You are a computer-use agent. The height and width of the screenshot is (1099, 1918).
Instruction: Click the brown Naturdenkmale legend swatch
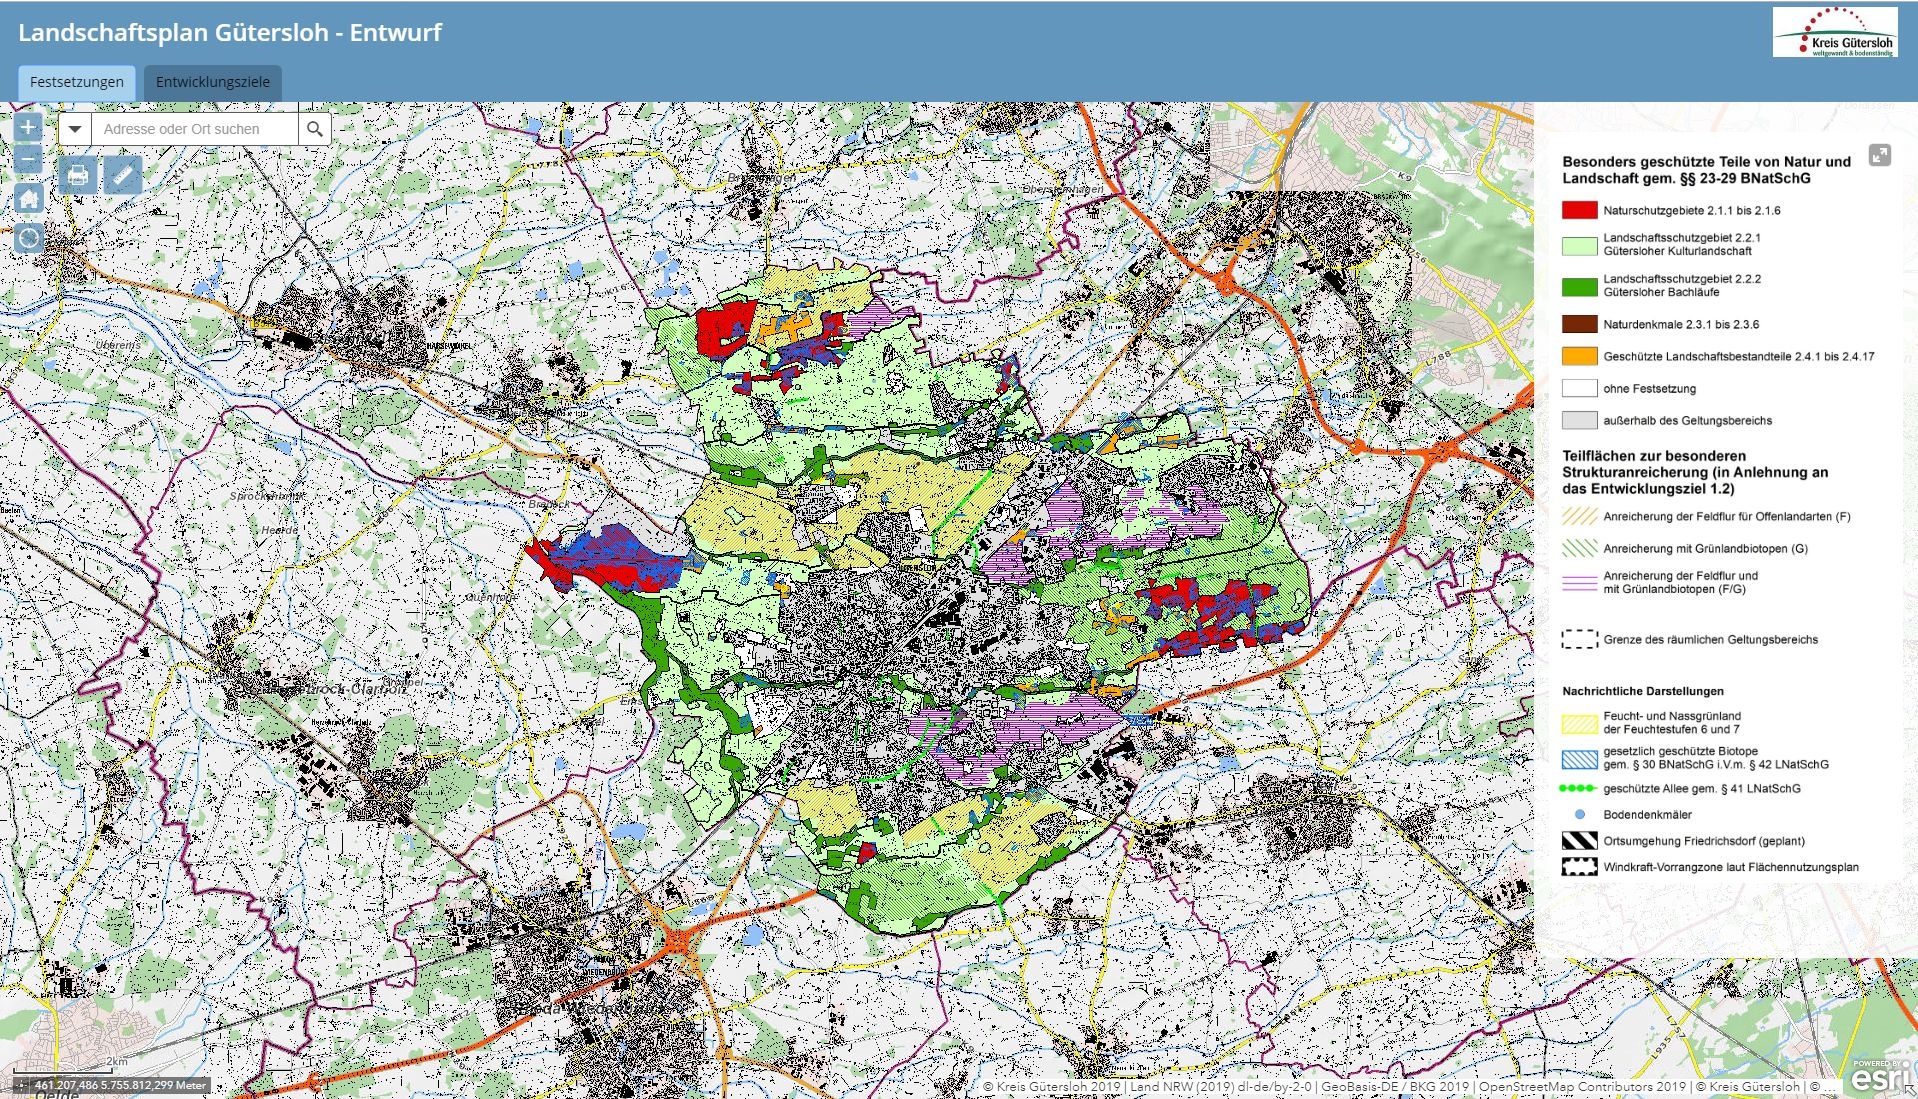point(1579,324)
